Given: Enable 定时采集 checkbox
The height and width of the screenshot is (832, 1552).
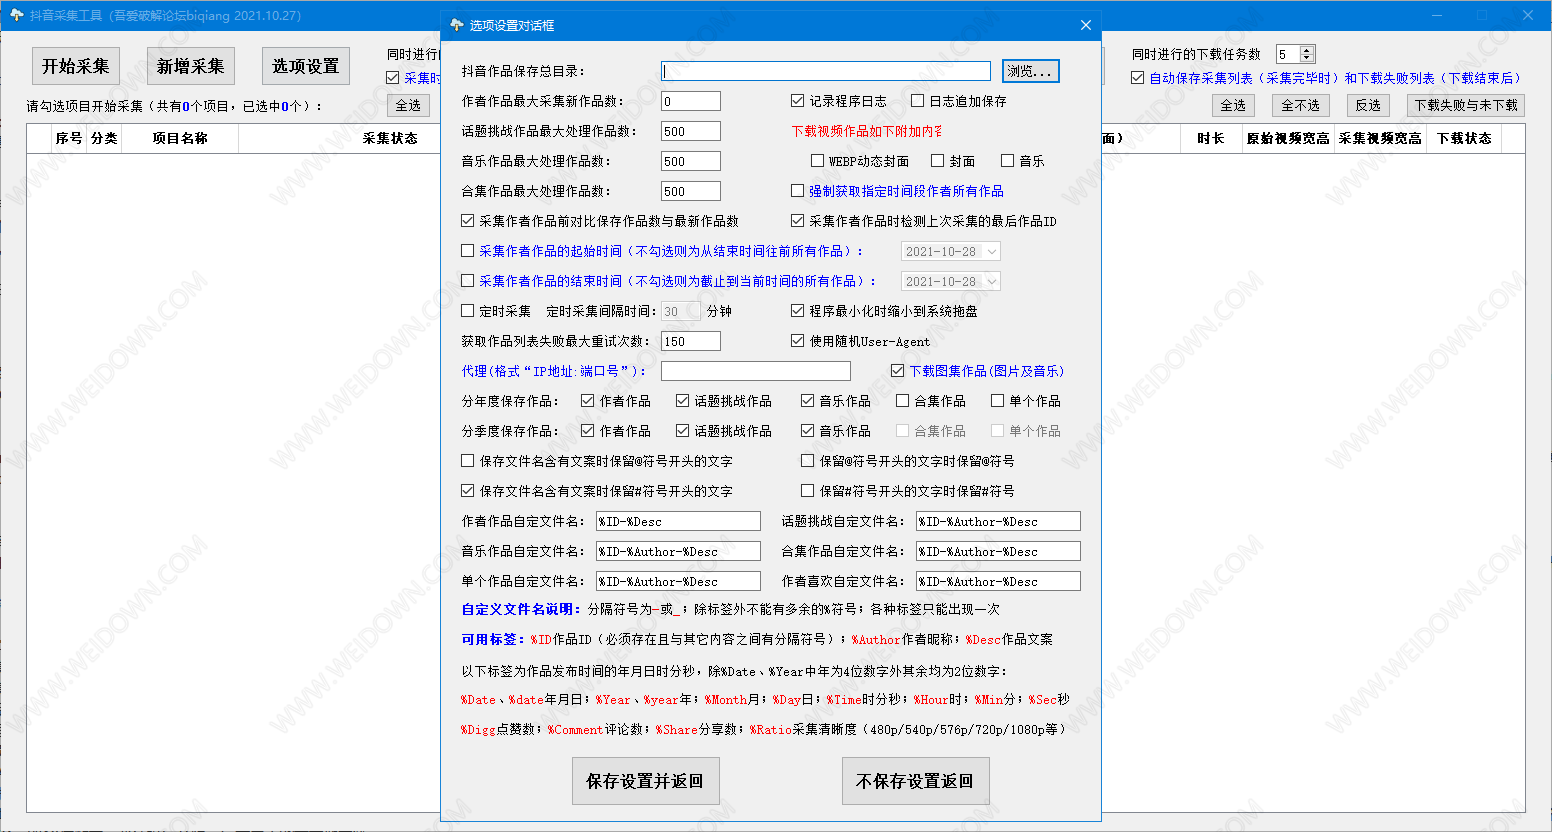Looking at the screenshot, I should click(x=468, y=311).
